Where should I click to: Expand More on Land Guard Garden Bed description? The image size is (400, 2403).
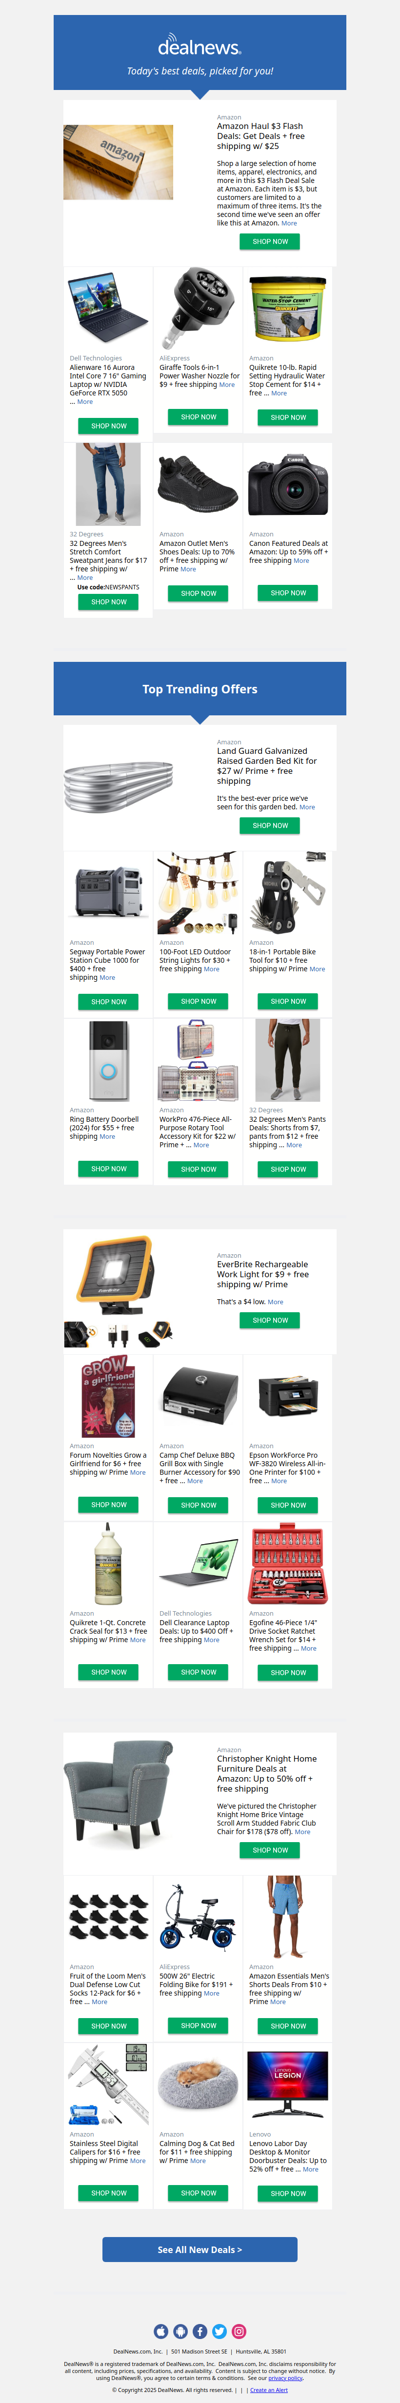click(307, 807)
